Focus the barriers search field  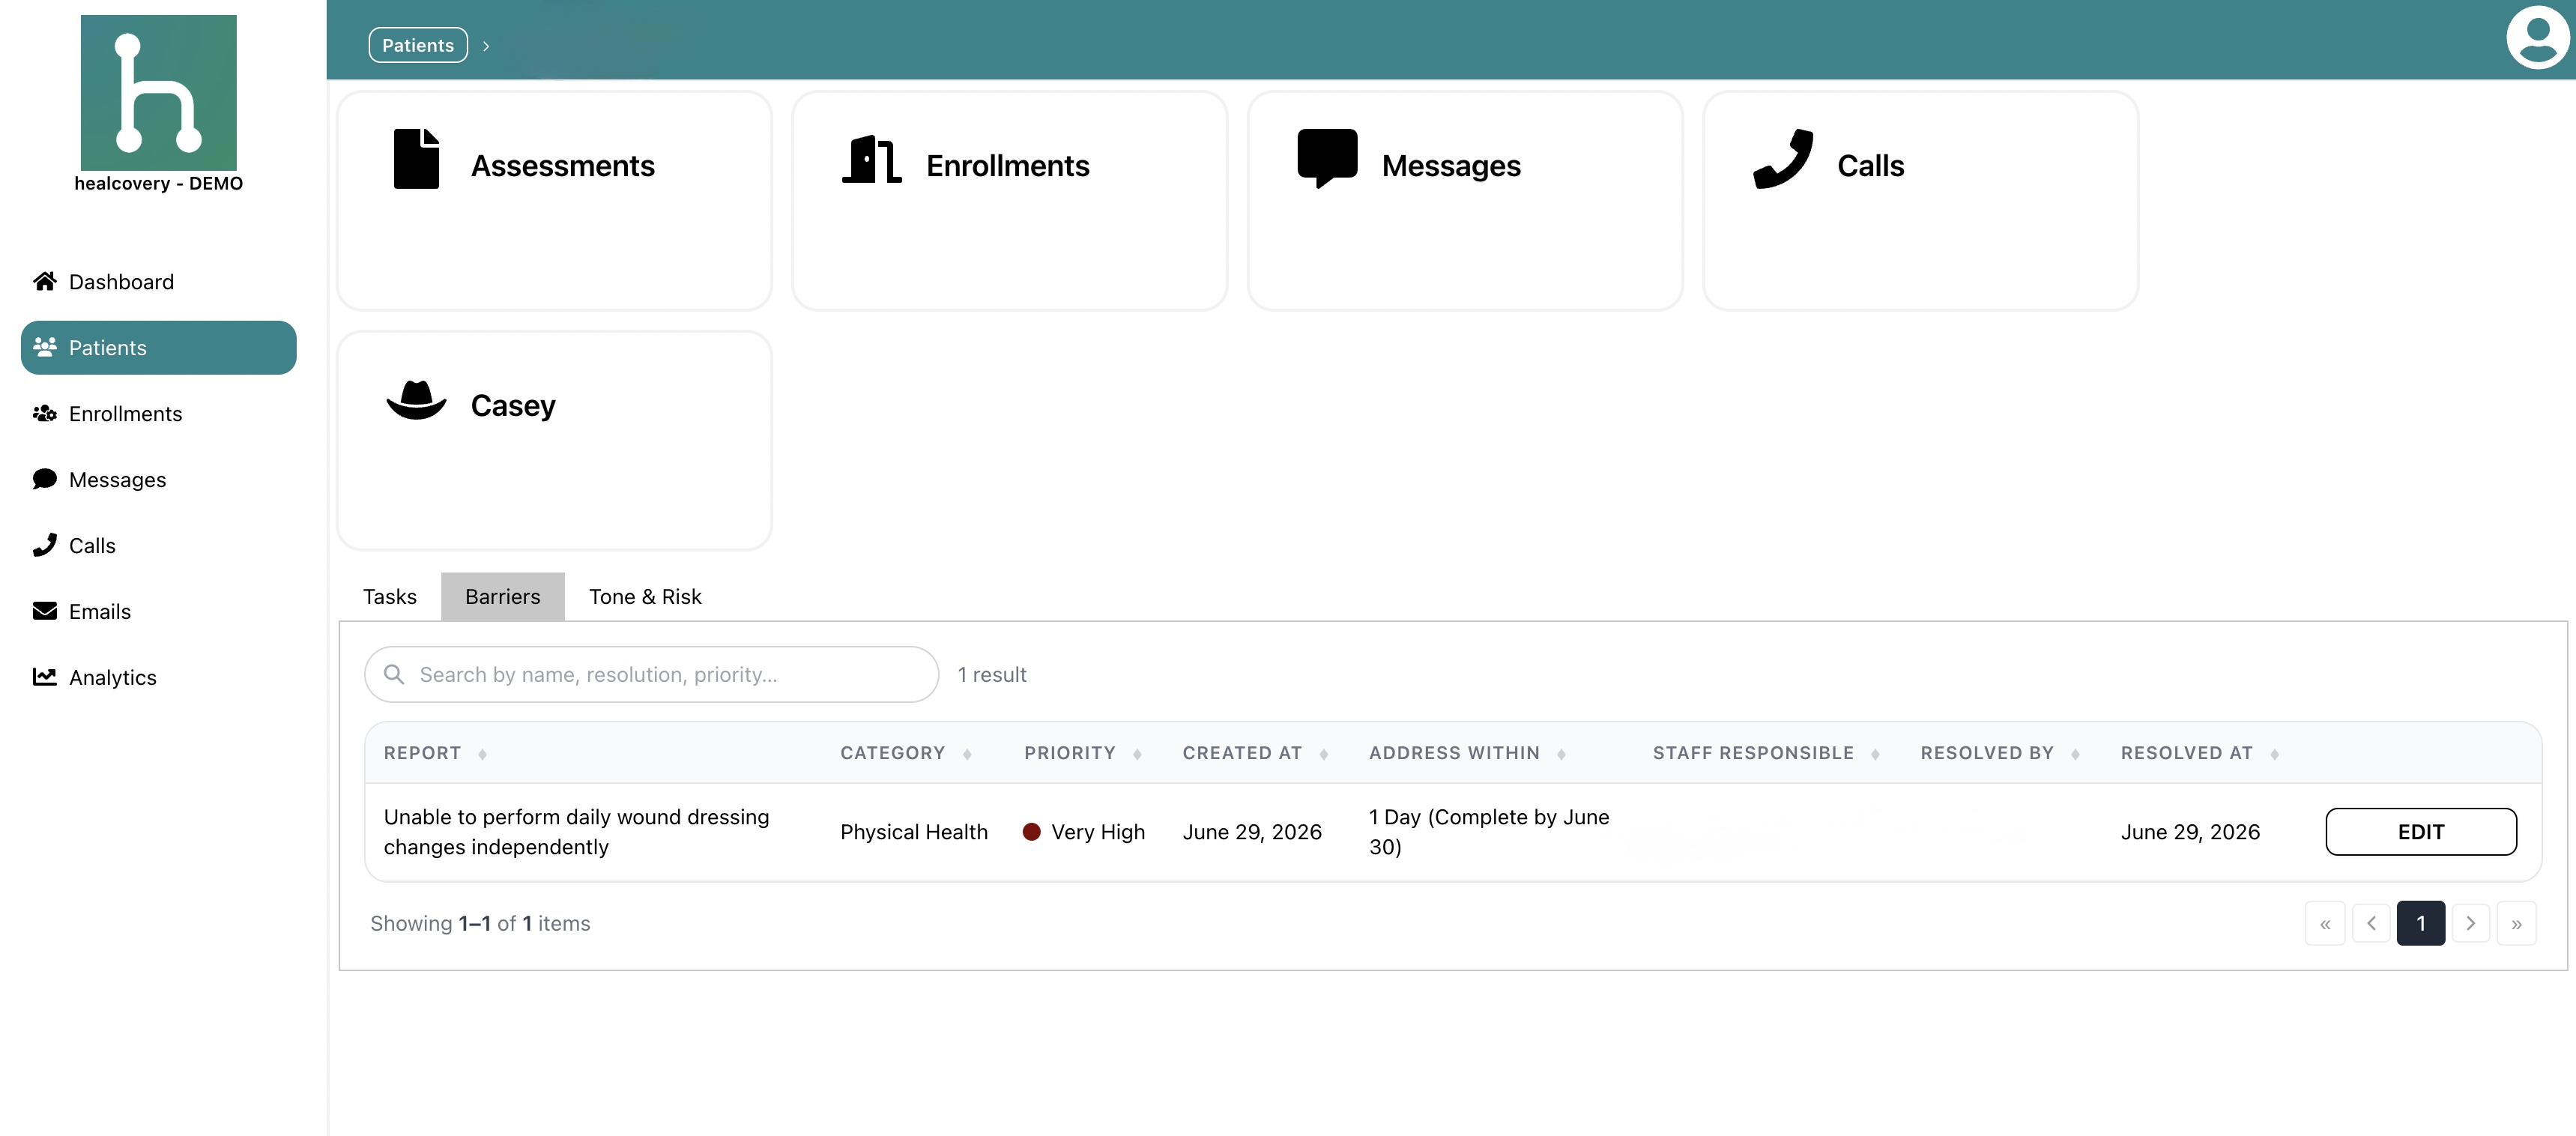point(651,675)
